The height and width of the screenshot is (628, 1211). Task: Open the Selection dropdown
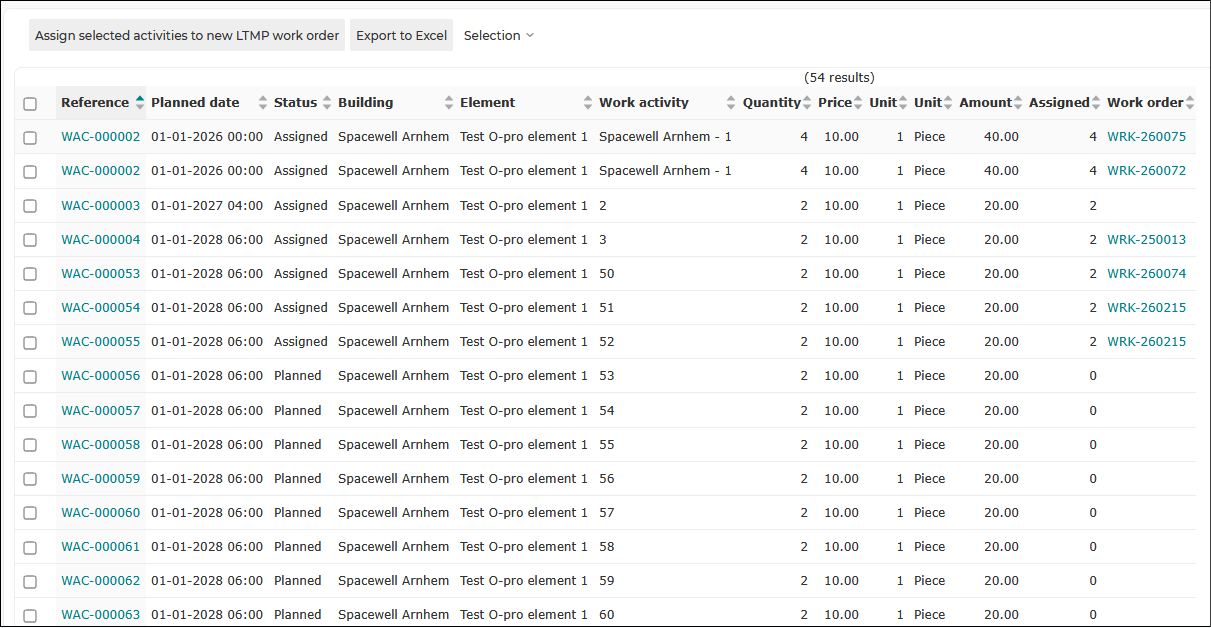click(499, 35)
